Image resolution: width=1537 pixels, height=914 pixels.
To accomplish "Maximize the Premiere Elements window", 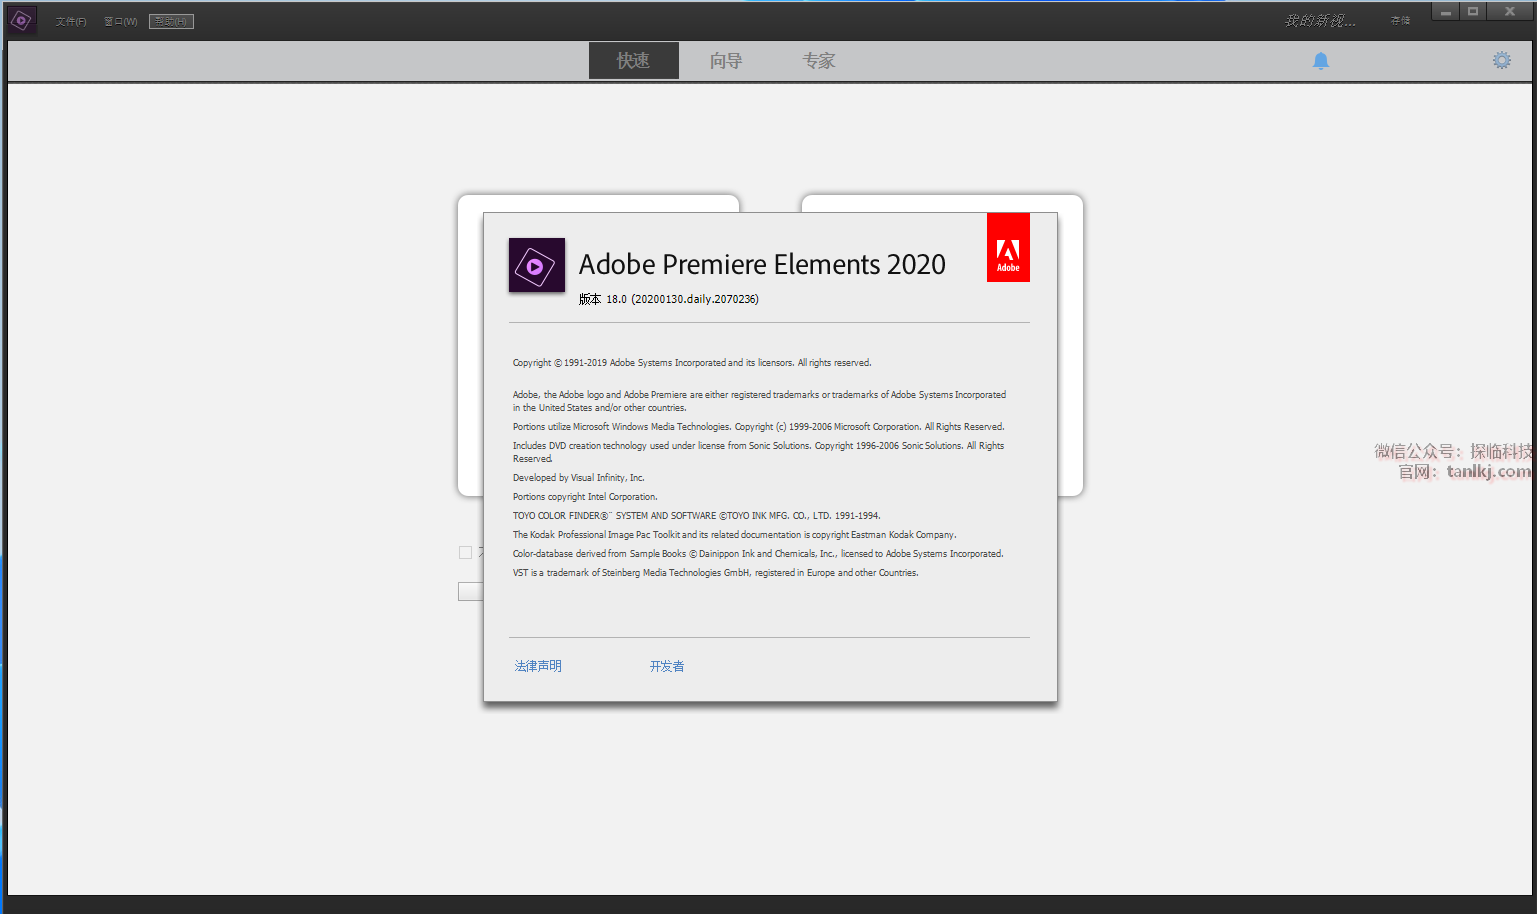I will [x=1473, y=12].
